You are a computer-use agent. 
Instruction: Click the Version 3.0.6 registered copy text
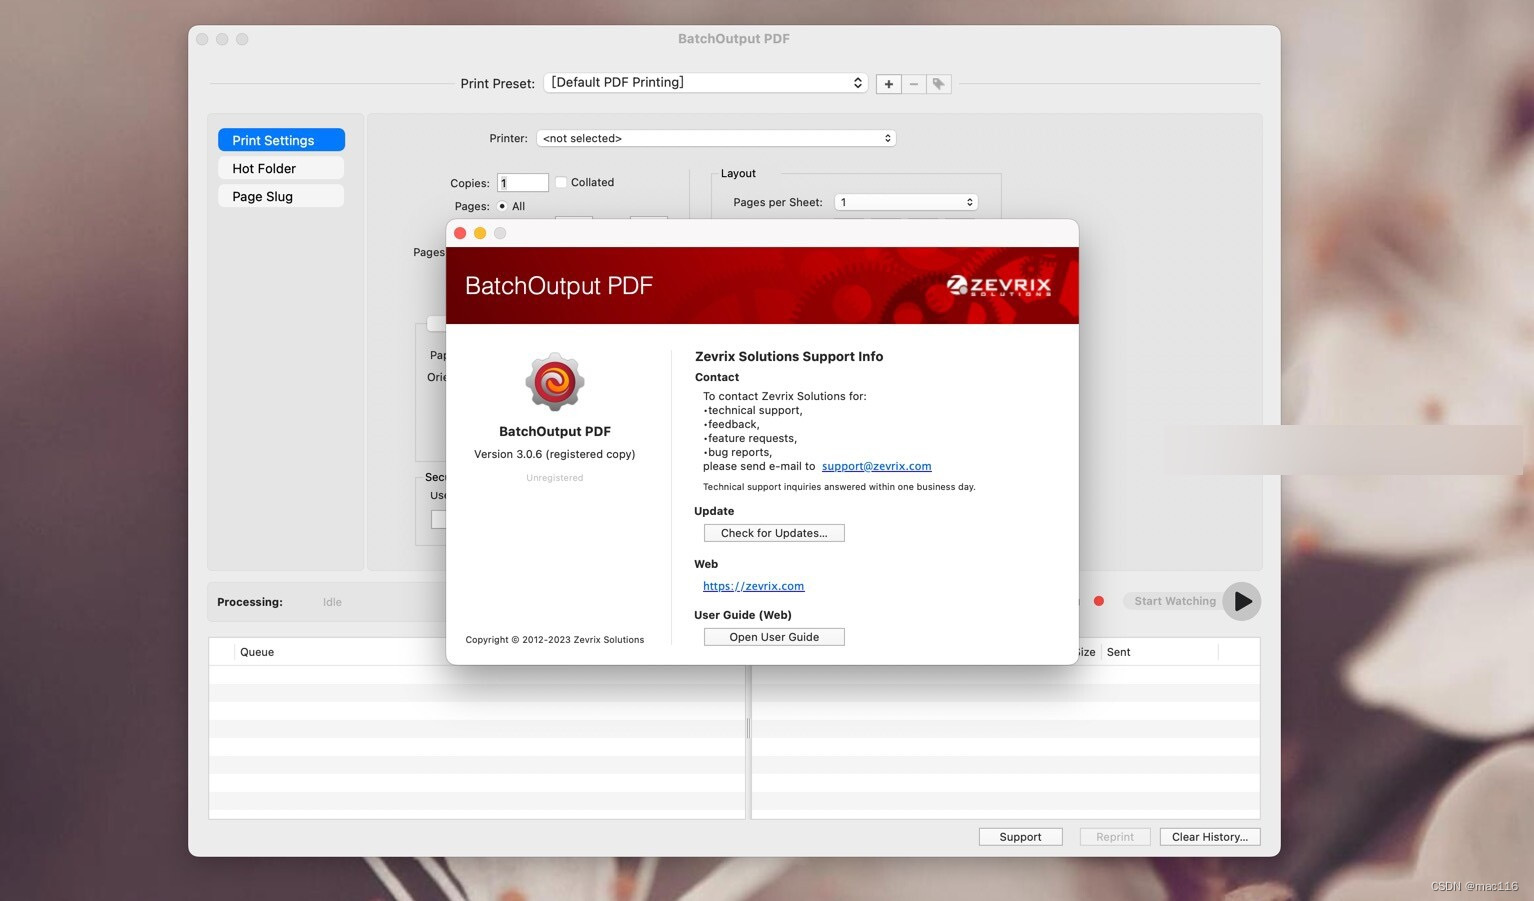[x=554, y=454]
